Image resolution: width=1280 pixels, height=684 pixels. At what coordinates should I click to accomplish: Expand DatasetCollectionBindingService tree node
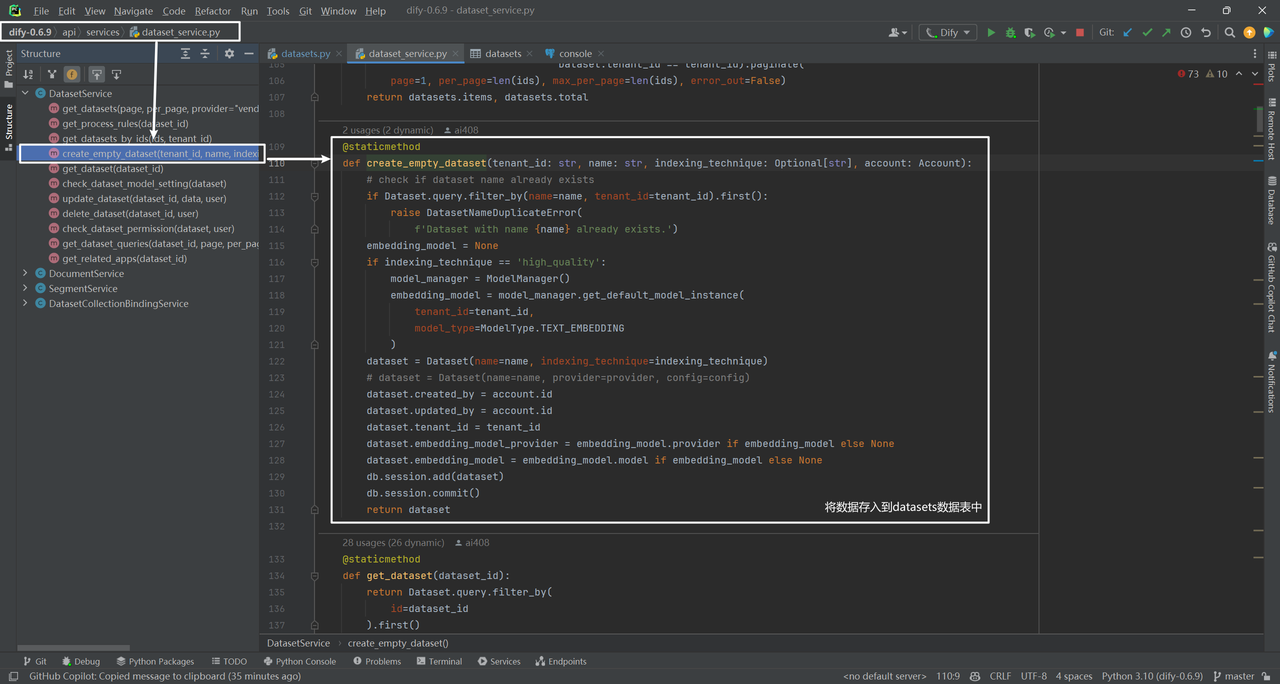tap(26, 303)
